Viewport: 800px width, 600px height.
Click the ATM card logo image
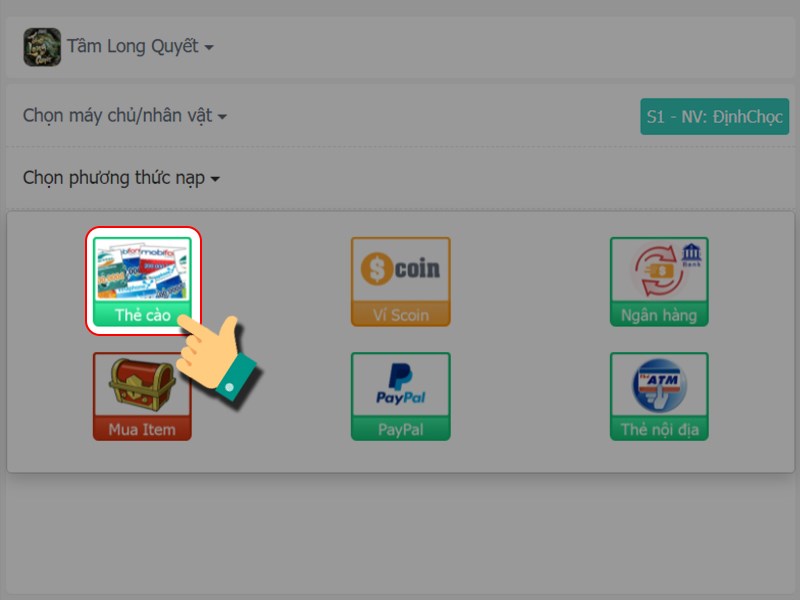click(659, 385)
